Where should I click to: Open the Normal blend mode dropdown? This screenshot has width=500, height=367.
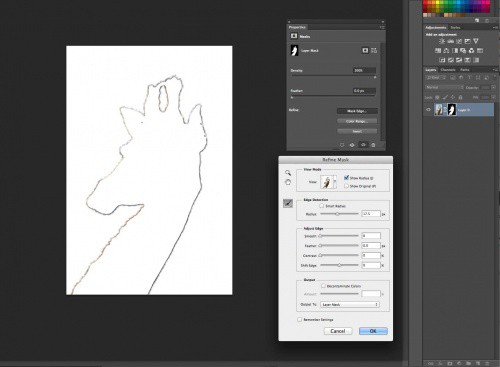(444, 87)
